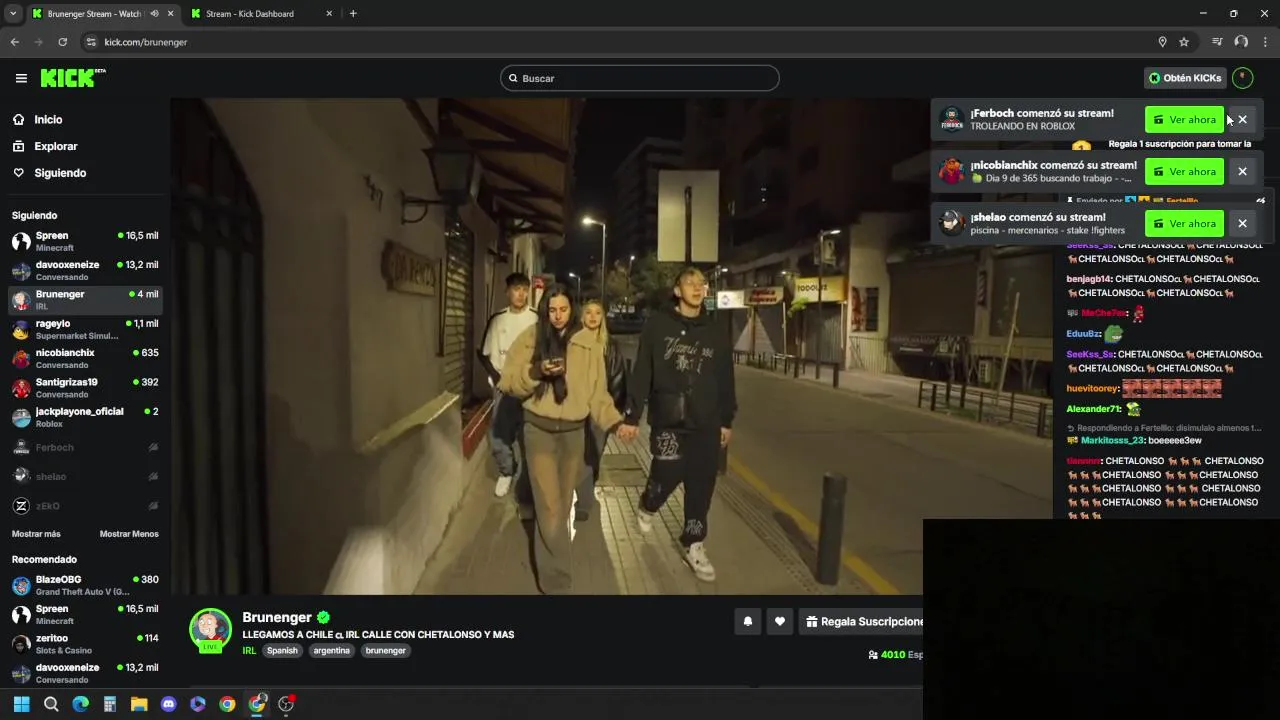Screen dimensions: 1280x720
Task: Watch the Ferboch stream with Ver ahora
Action: [x=1184, y=119]
